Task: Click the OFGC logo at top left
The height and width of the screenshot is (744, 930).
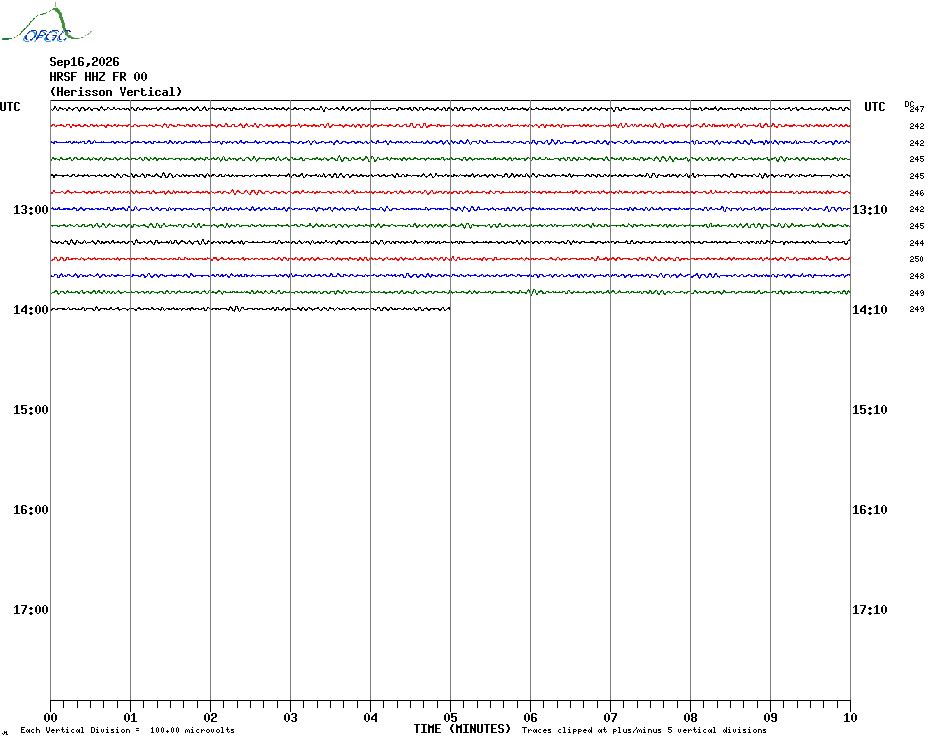Action: tap(46, 24)
